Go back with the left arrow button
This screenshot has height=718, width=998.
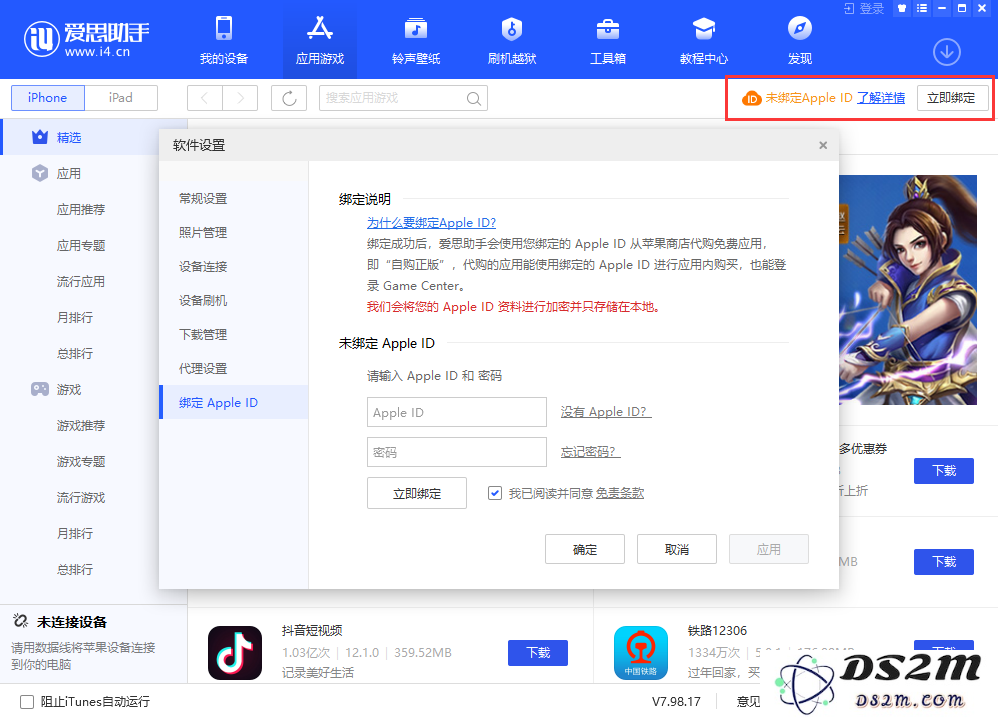click(204, 98)
